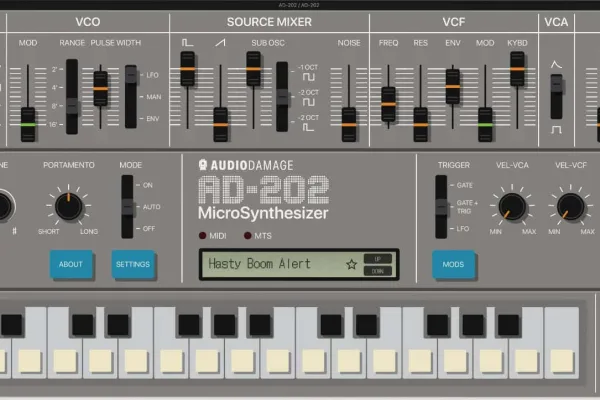Click the VCF ENV slider
This screenshot has width=600, height=400.
coord(453,87)
